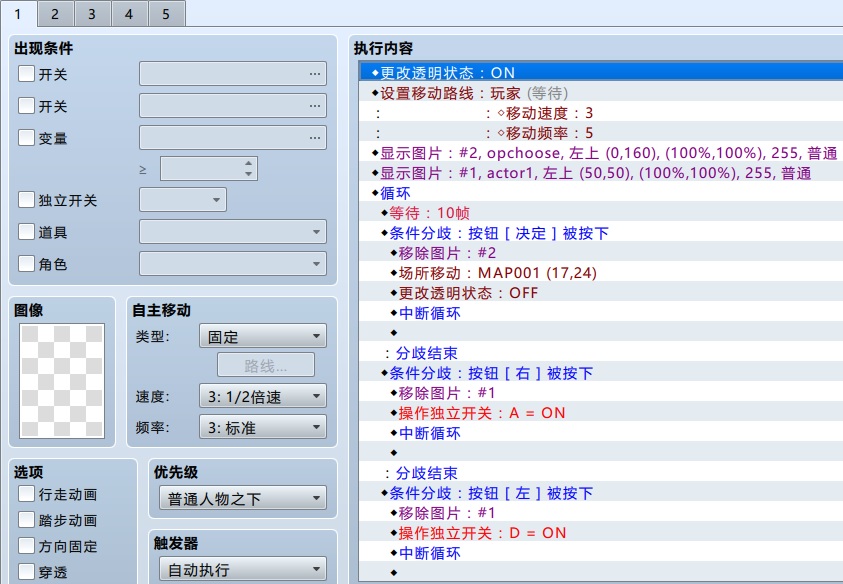Select event page tab 1
Viewport: 843px width, 584px height.
18,14
